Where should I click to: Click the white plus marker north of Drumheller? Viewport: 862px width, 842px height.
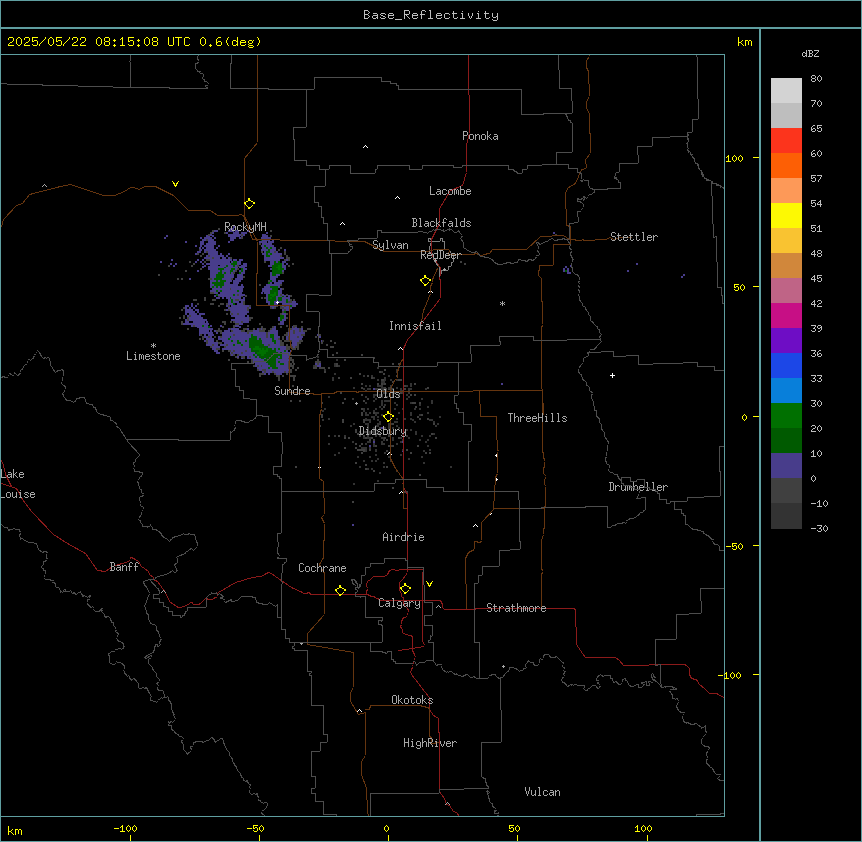pyautogui.click(x=612, y=375)
